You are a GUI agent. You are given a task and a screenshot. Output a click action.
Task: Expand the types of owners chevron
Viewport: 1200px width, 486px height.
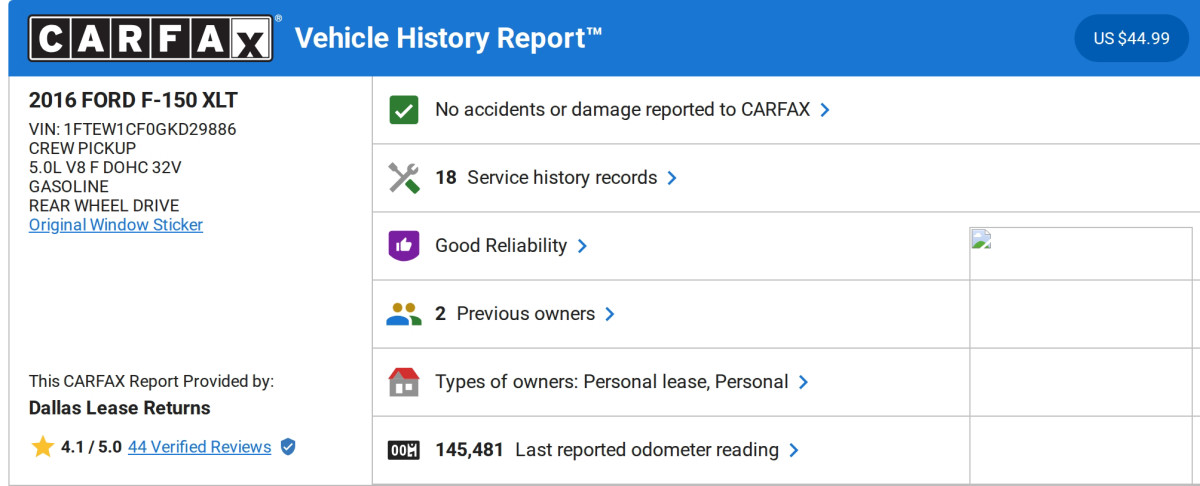803,382
